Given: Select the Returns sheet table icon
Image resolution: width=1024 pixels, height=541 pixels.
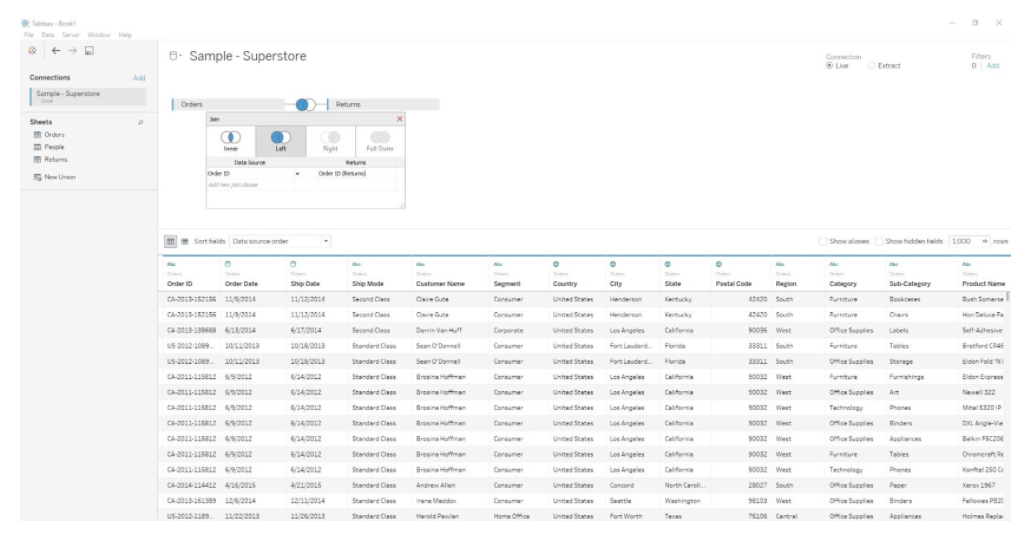Looking at the screenshot, I should pyautogui.click(x=37, y=159).
